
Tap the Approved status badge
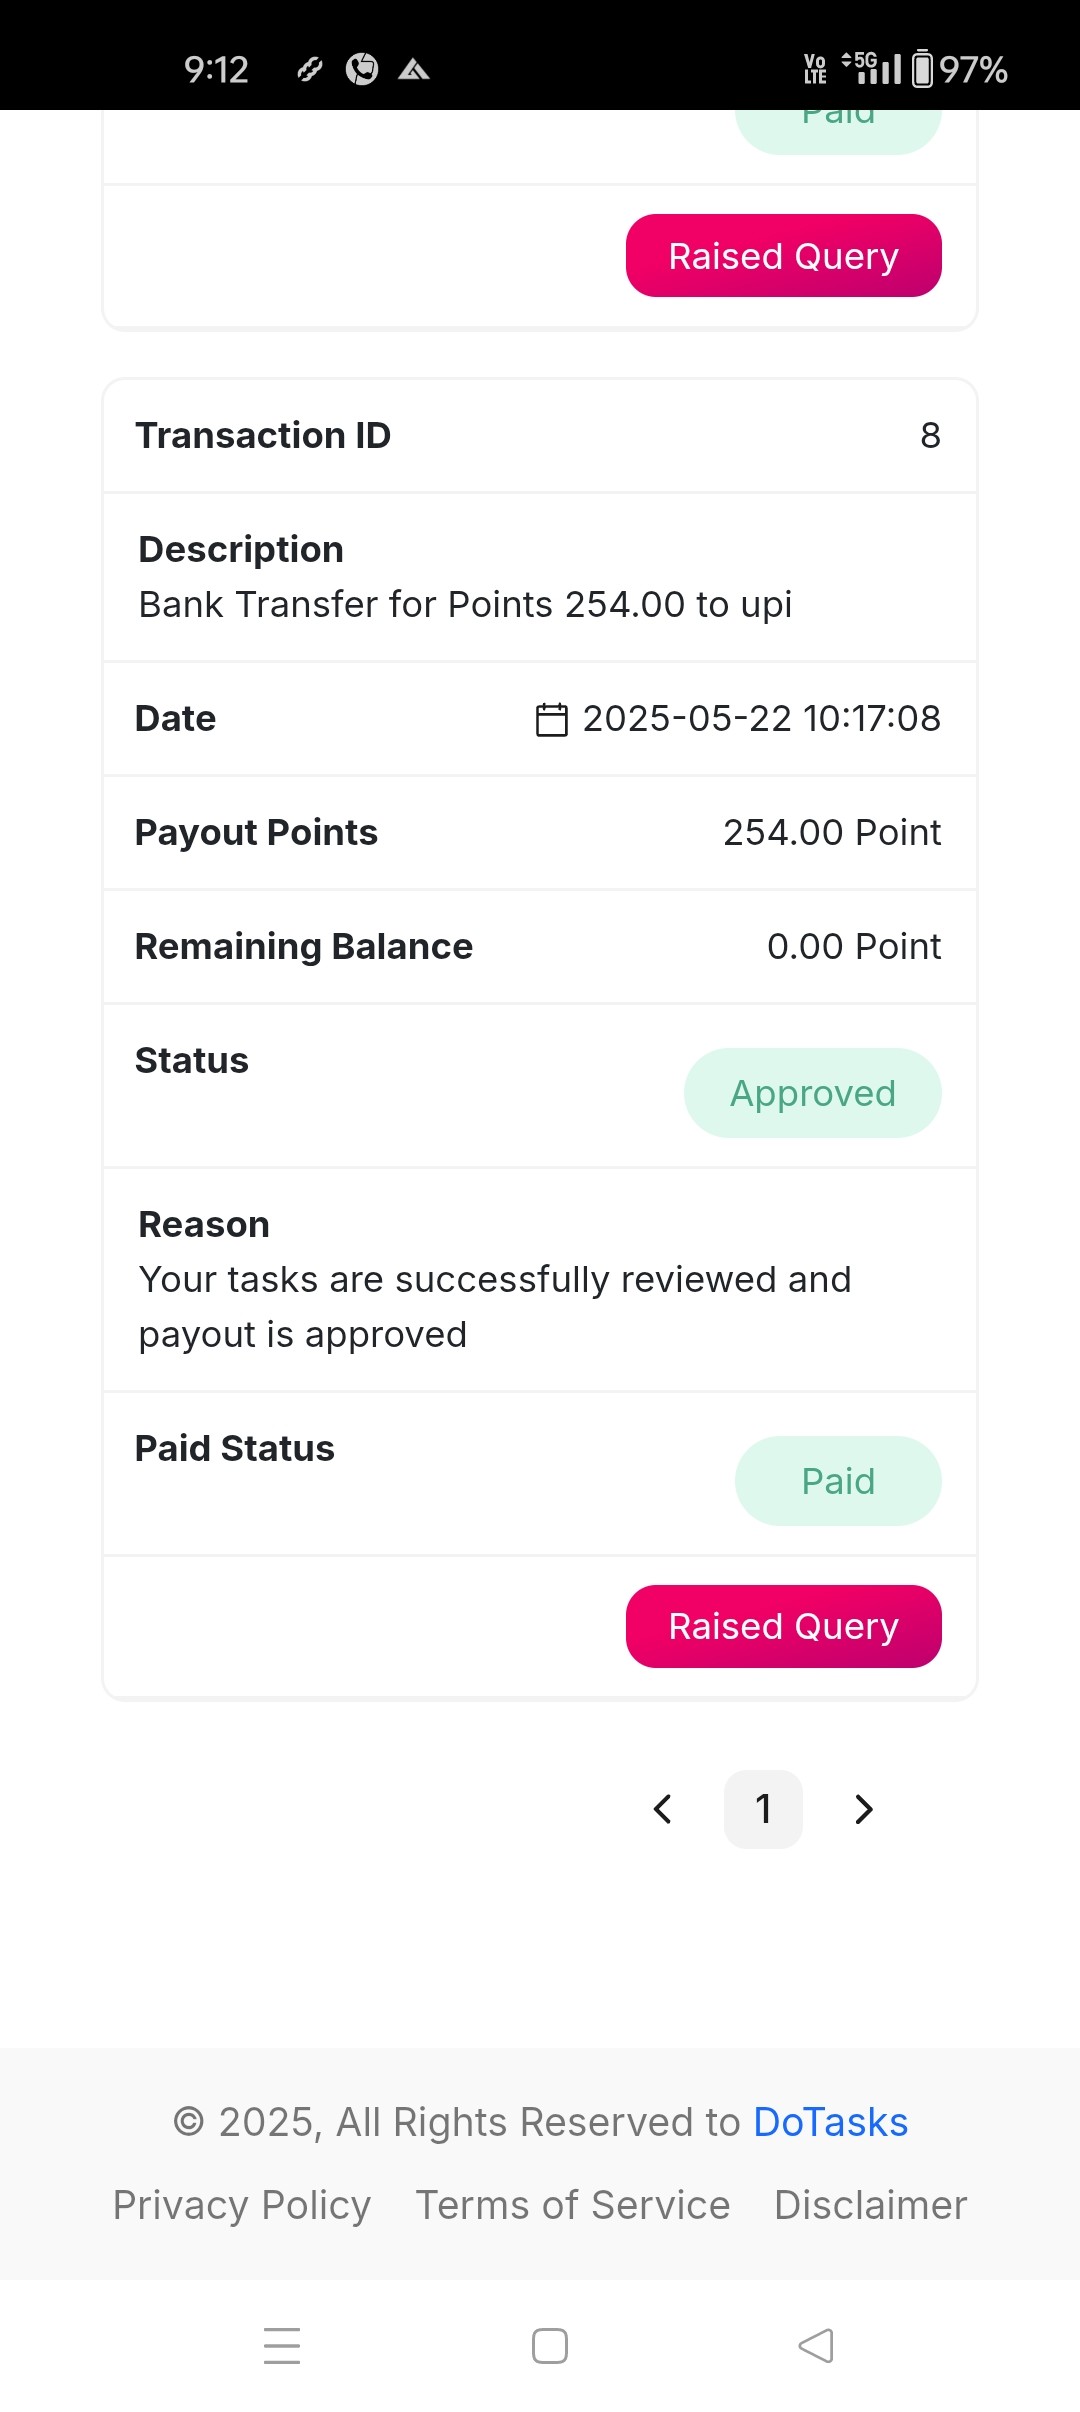tap(813, 1093)
